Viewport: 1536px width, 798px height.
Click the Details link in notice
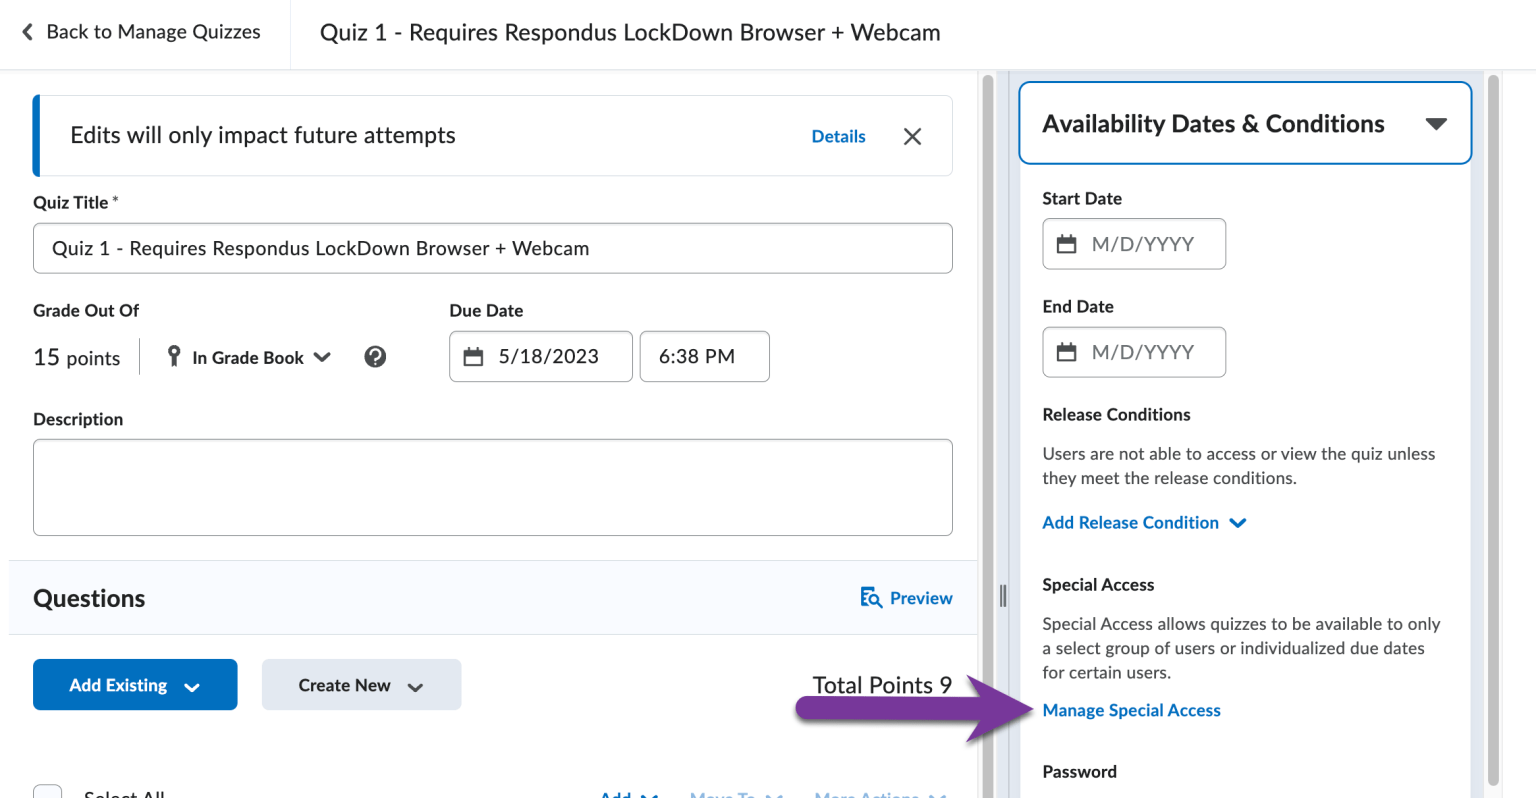[838, 137]
